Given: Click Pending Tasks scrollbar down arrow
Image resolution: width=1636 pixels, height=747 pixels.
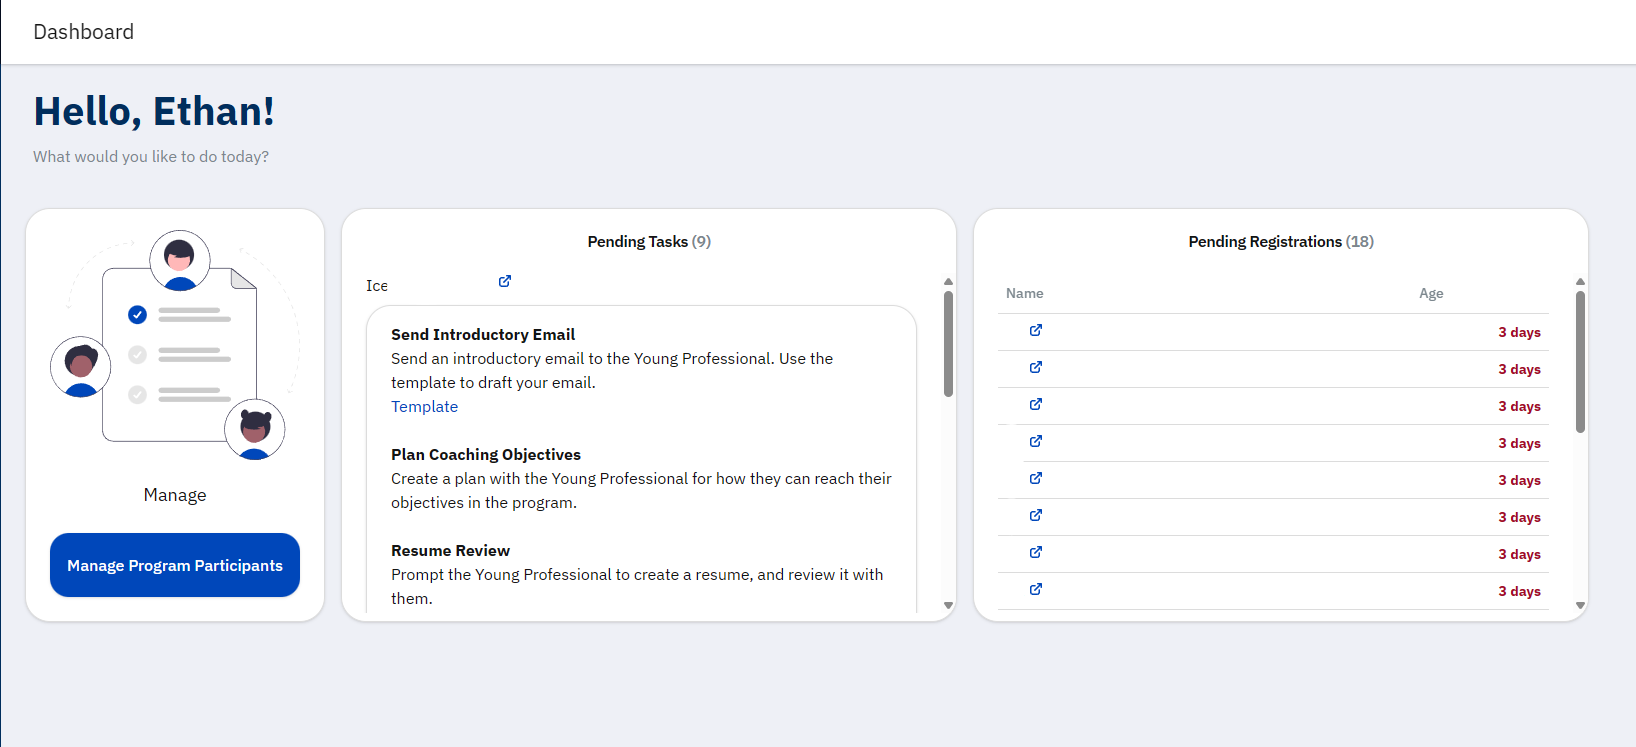Looking at the screenshot, I should [x=948, y=605].
